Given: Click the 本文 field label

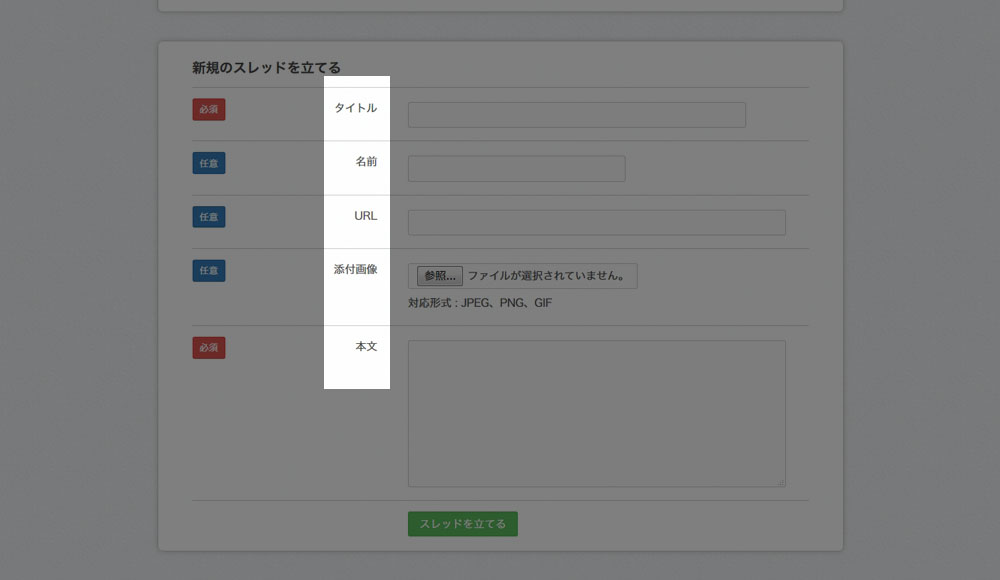Looking at the screenshot, I should tap(366, 346).
